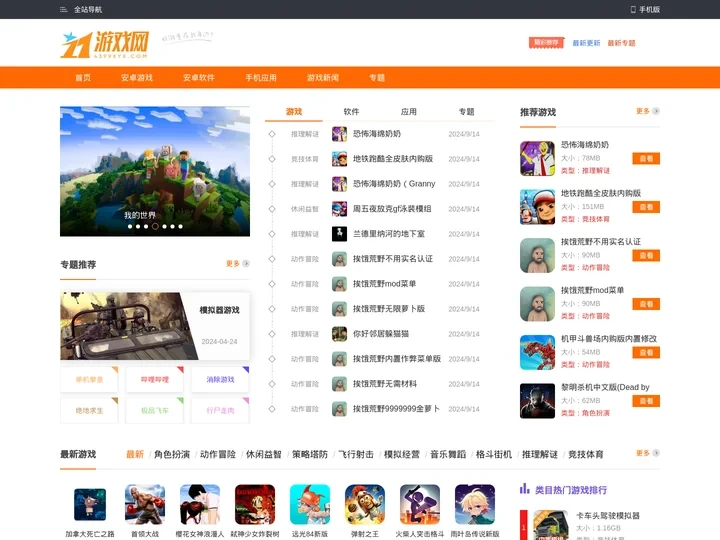Open 卡车头驾驶模拟器 in hot ranking
Image resolution: width=720 pixels, height=540 pixels.
tap(608, 516)
